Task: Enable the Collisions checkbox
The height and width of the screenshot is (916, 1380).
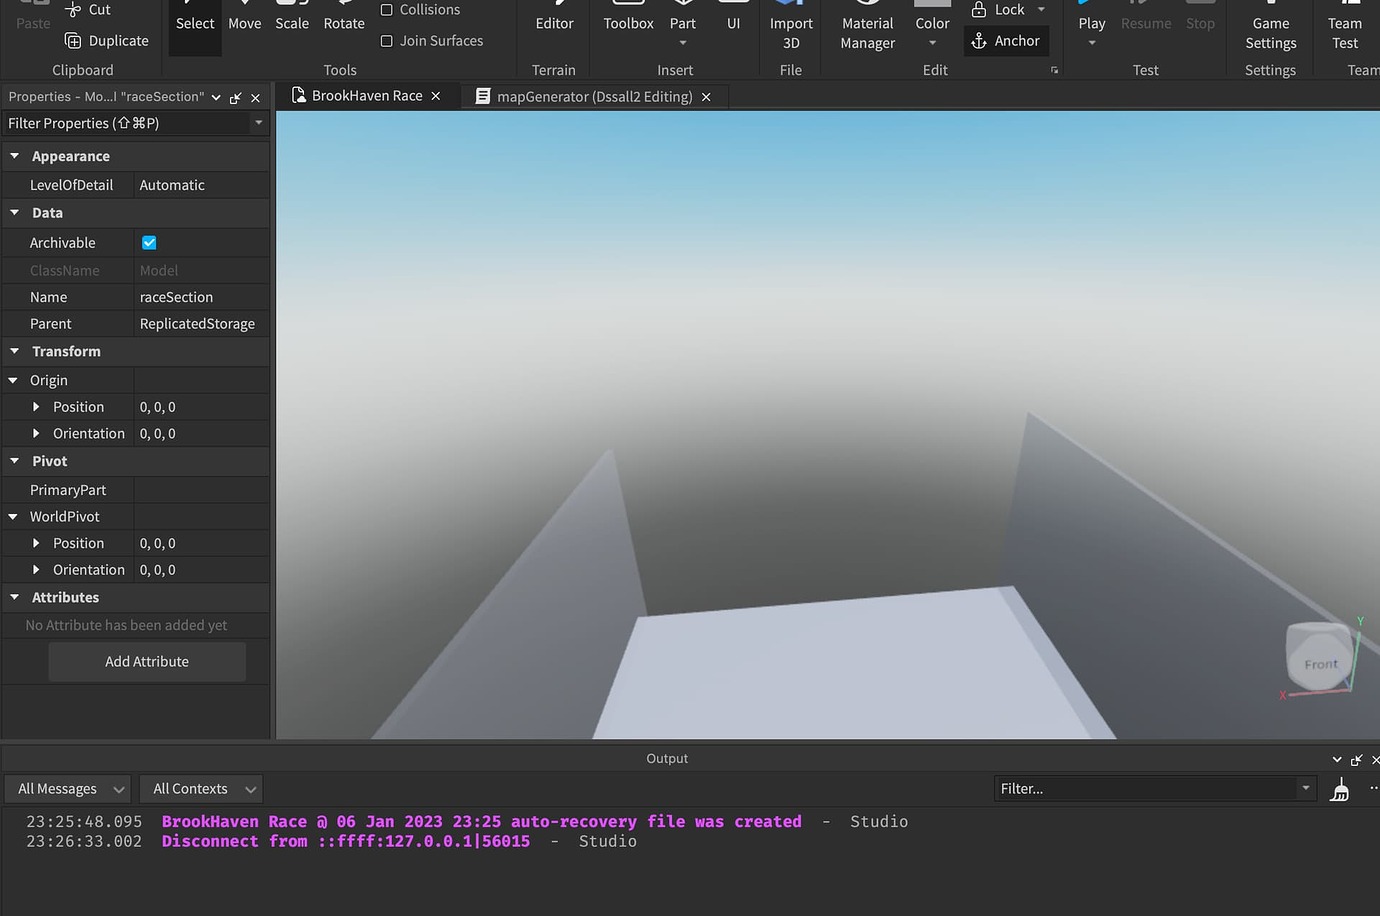Action: pyautogui.click(x=388, y=10)
